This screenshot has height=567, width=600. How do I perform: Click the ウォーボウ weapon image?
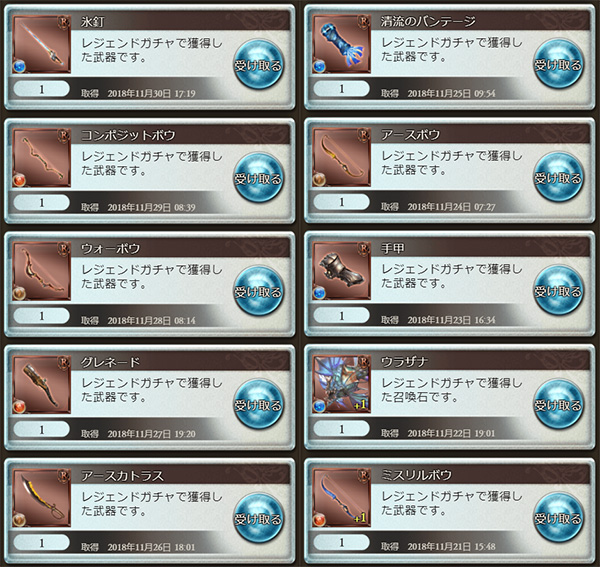coord(42,271)
